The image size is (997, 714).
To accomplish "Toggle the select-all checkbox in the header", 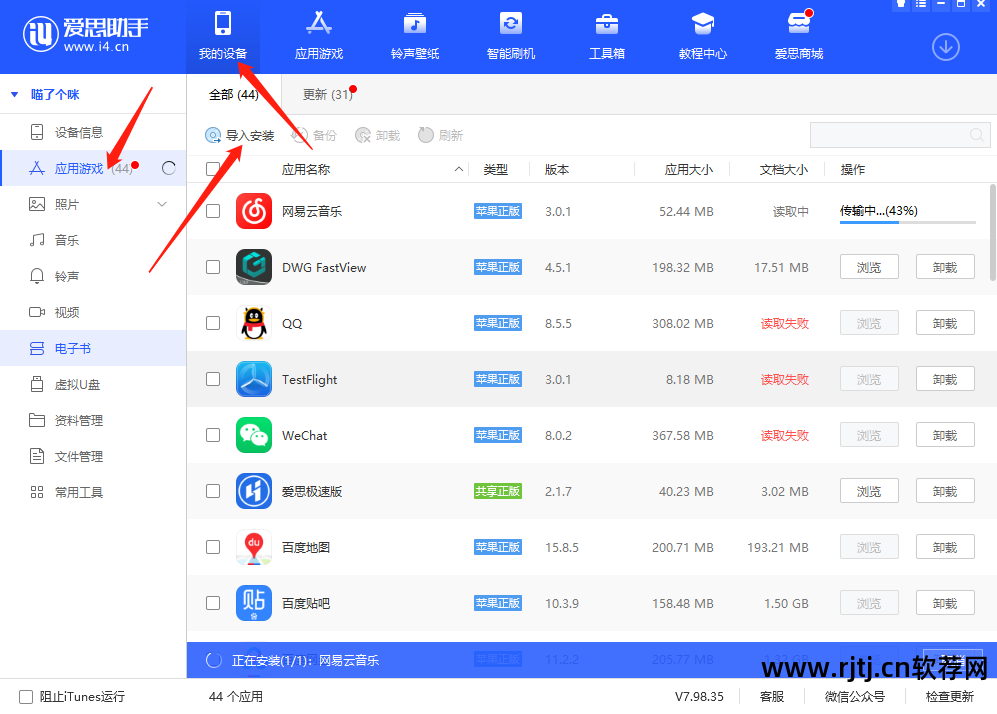I will (x=213, y=169).
